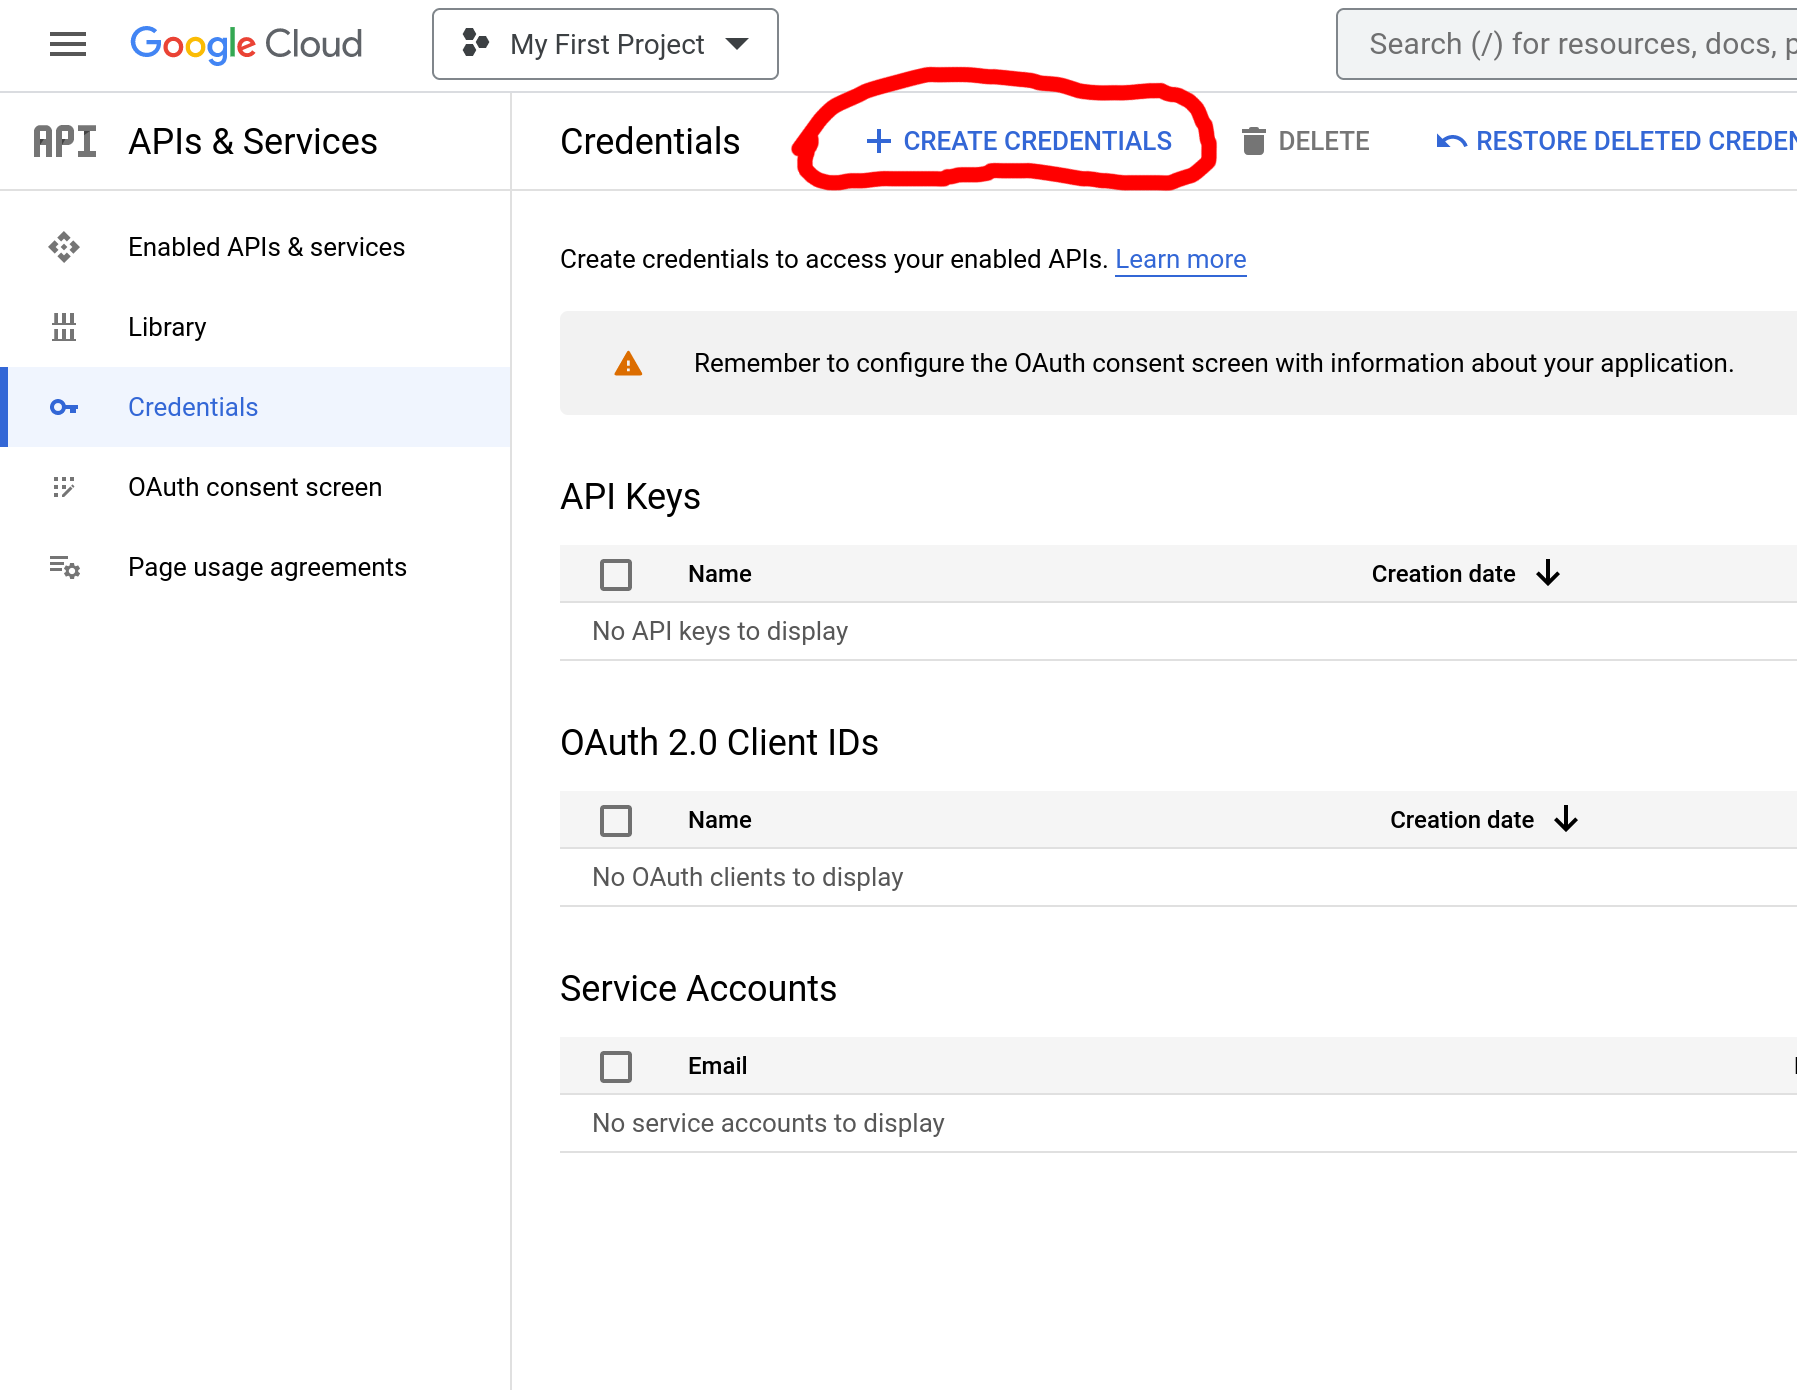The height and width of the screenshot is (1390, 1797).
Task: Sort Service Accounts by Email column
Action: click(x=717, y=1066)
